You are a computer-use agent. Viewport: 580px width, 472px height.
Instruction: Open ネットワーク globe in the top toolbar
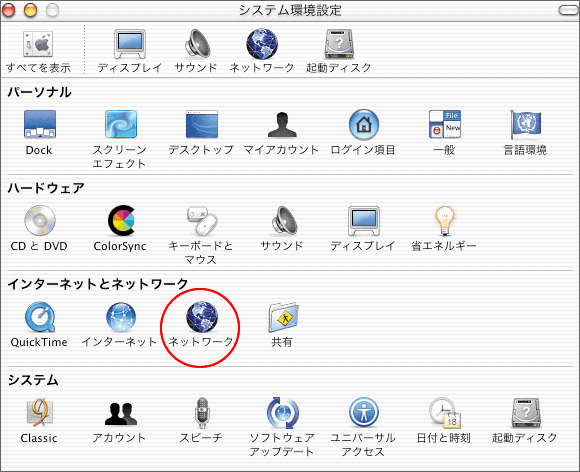pyautogui.click(x=262, y=44)
